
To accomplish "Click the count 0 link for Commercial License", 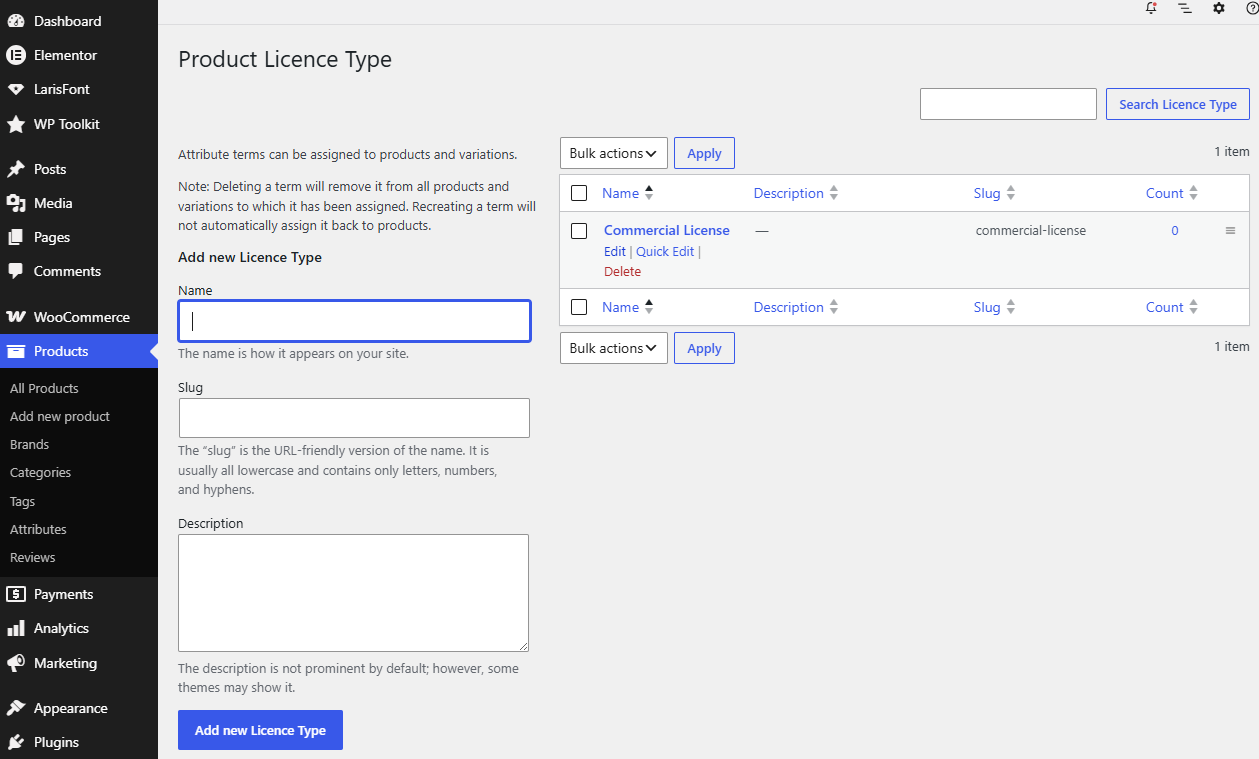I will pos(1175,230).
